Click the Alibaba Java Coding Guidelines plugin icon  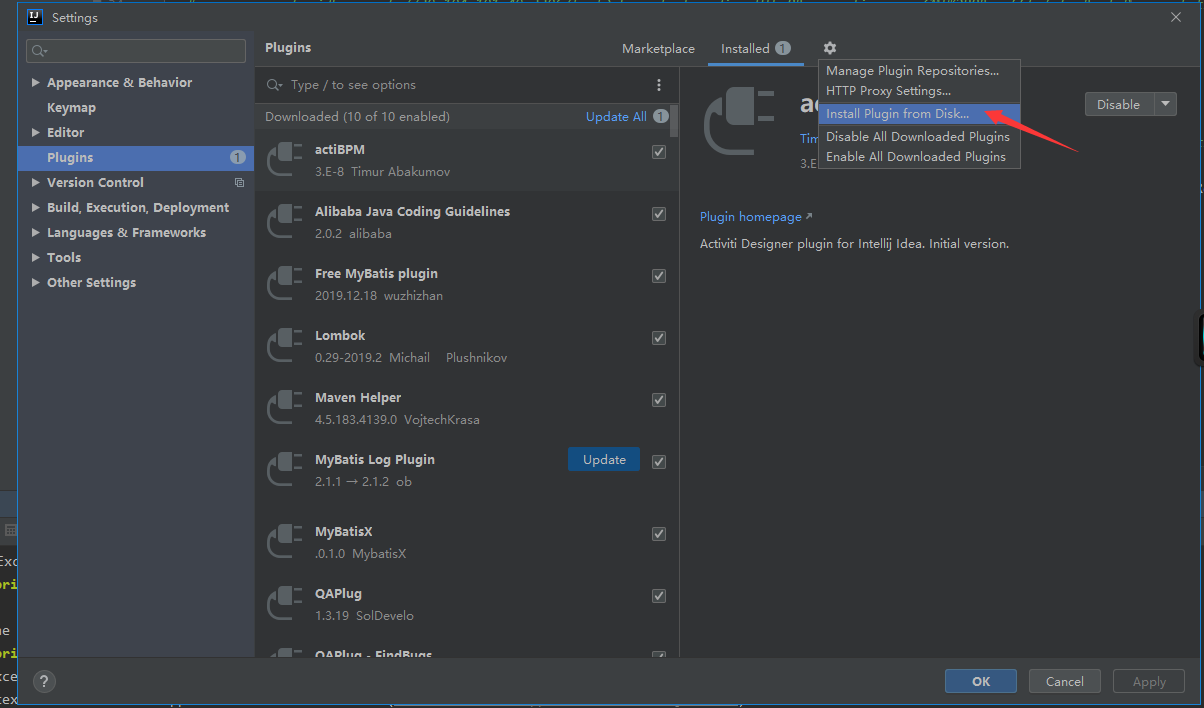point(285,222)
